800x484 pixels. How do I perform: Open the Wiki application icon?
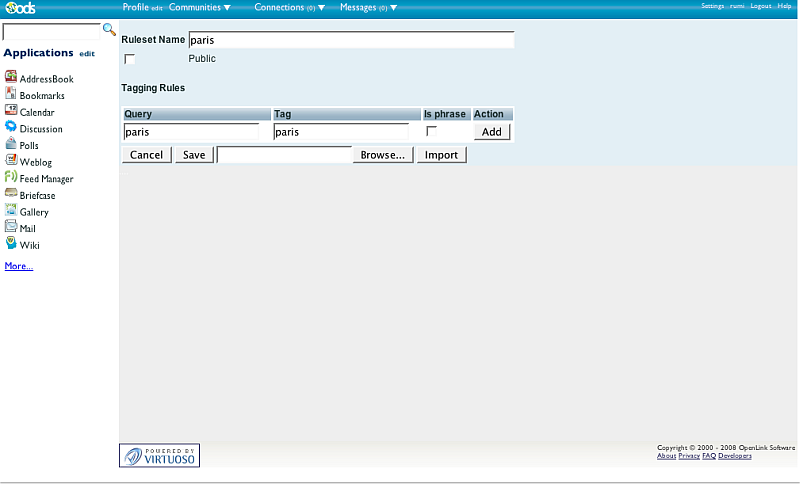coord(11,244)
